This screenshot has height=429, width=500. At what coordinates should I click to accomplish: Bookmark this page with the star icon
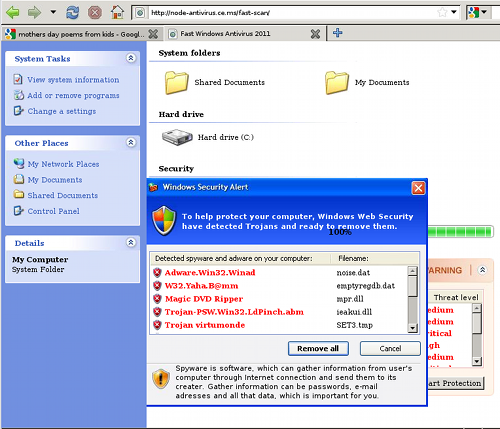[x=442, y=13]
